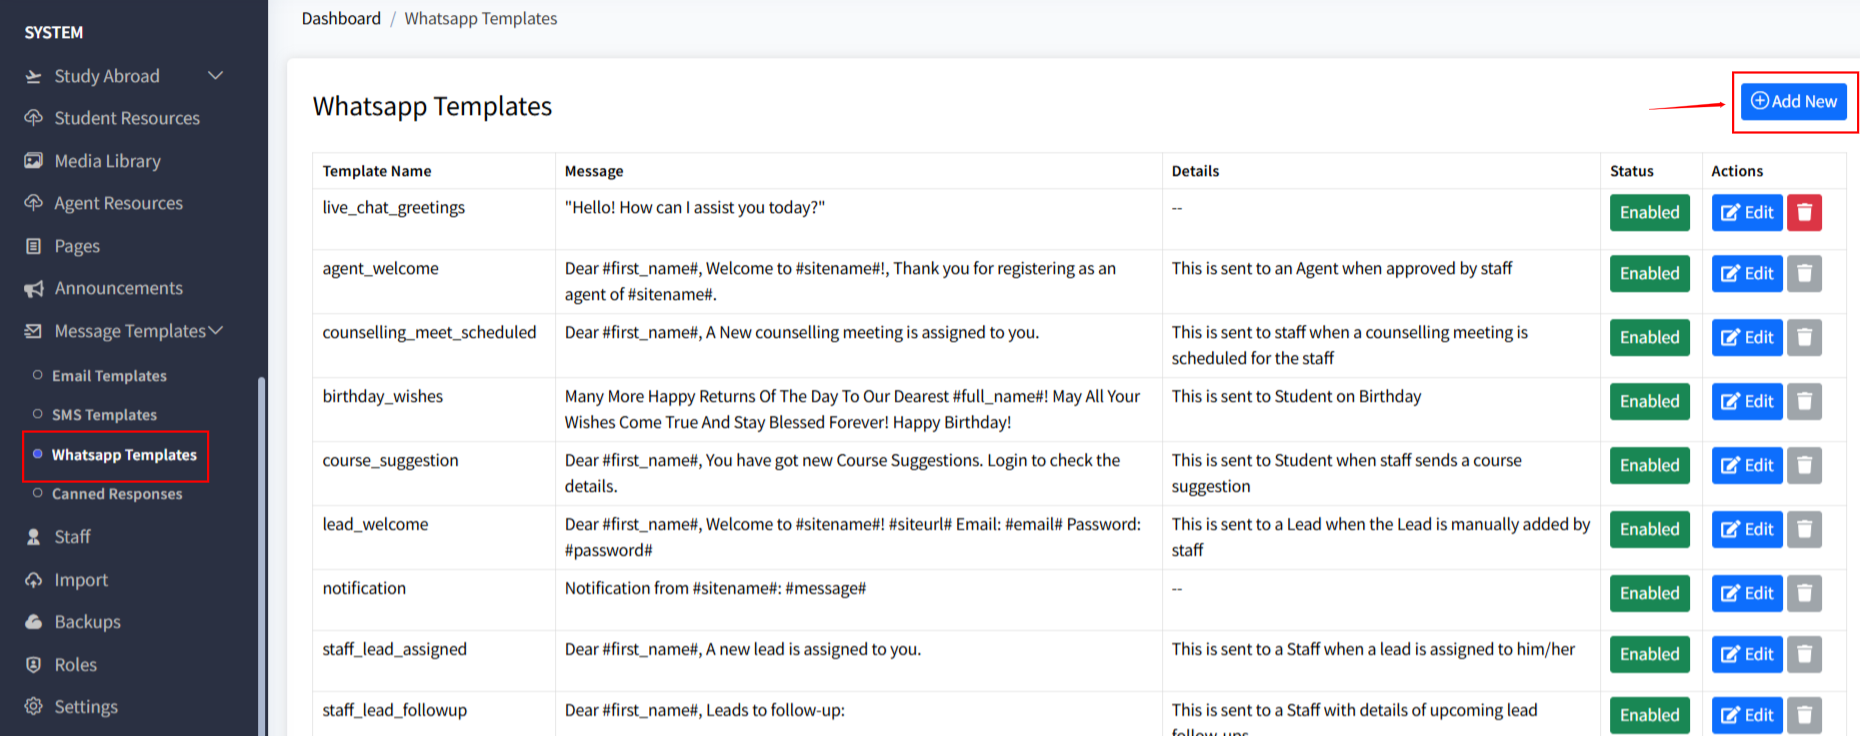Viewport: 1860px width, 736px height.
Task: Click the Backups cloud icon
Action: point(34,622)
